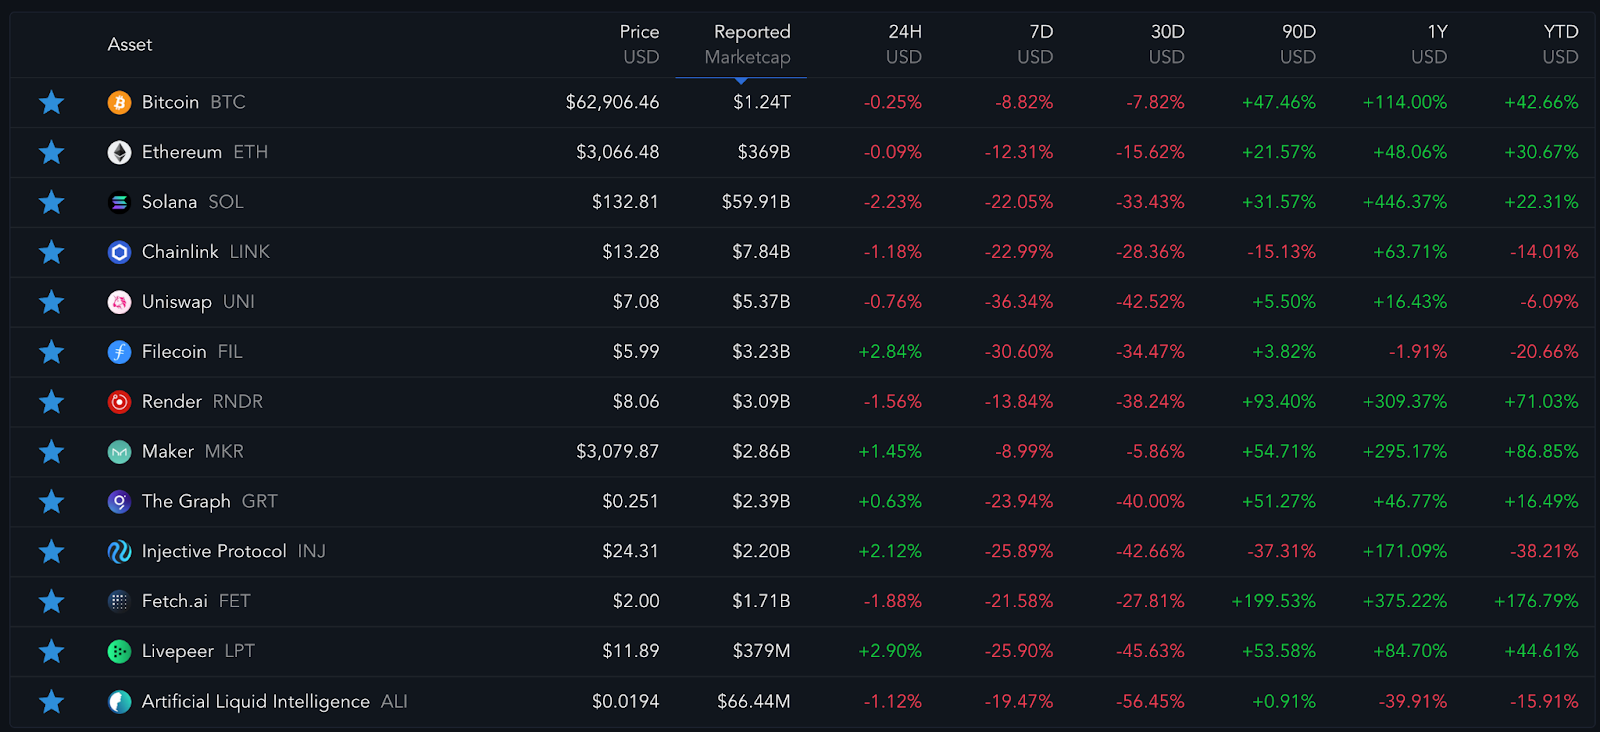Unfavorite Bitcoin using its star
Viewport: 1600px width, 732px height.
pos(51,102)
